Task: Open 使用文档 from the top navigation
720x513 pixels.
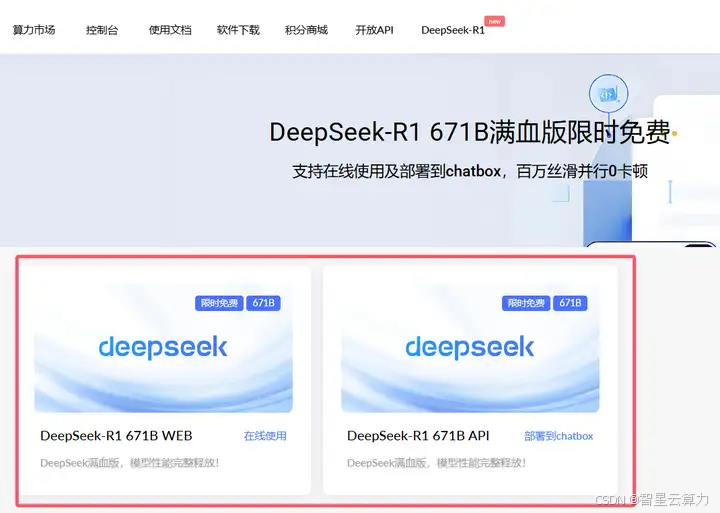Action: [170, 30]
